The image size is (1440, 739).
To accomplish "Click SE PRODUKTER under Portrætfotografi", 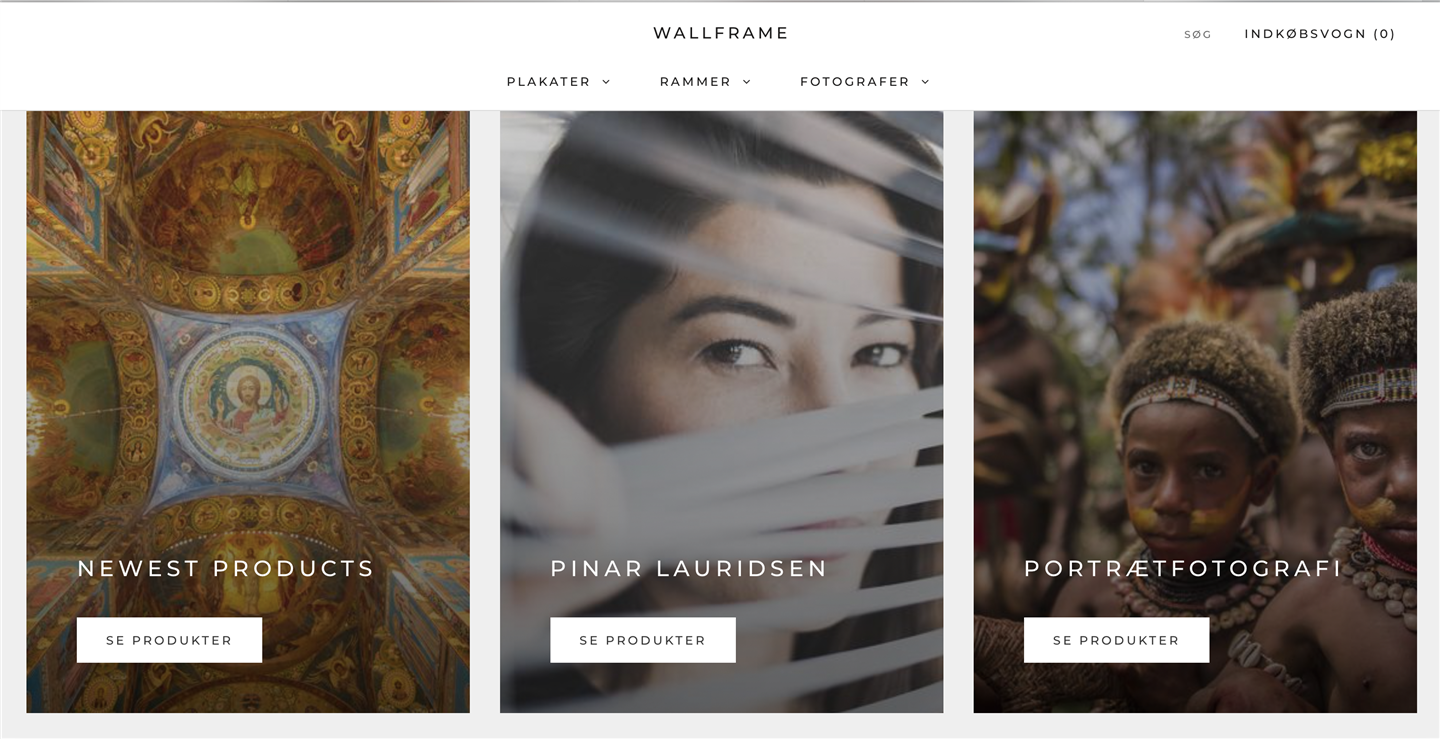I will point(1116,640).
